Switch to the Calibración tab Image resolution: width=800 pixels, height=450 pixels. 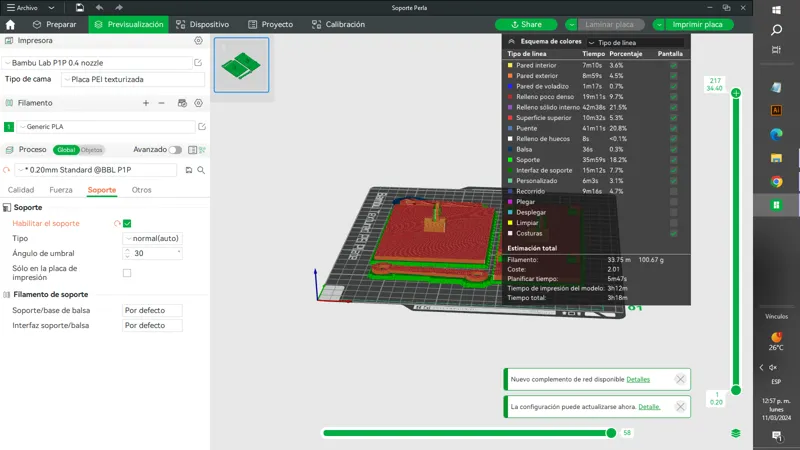click(338, 24)
